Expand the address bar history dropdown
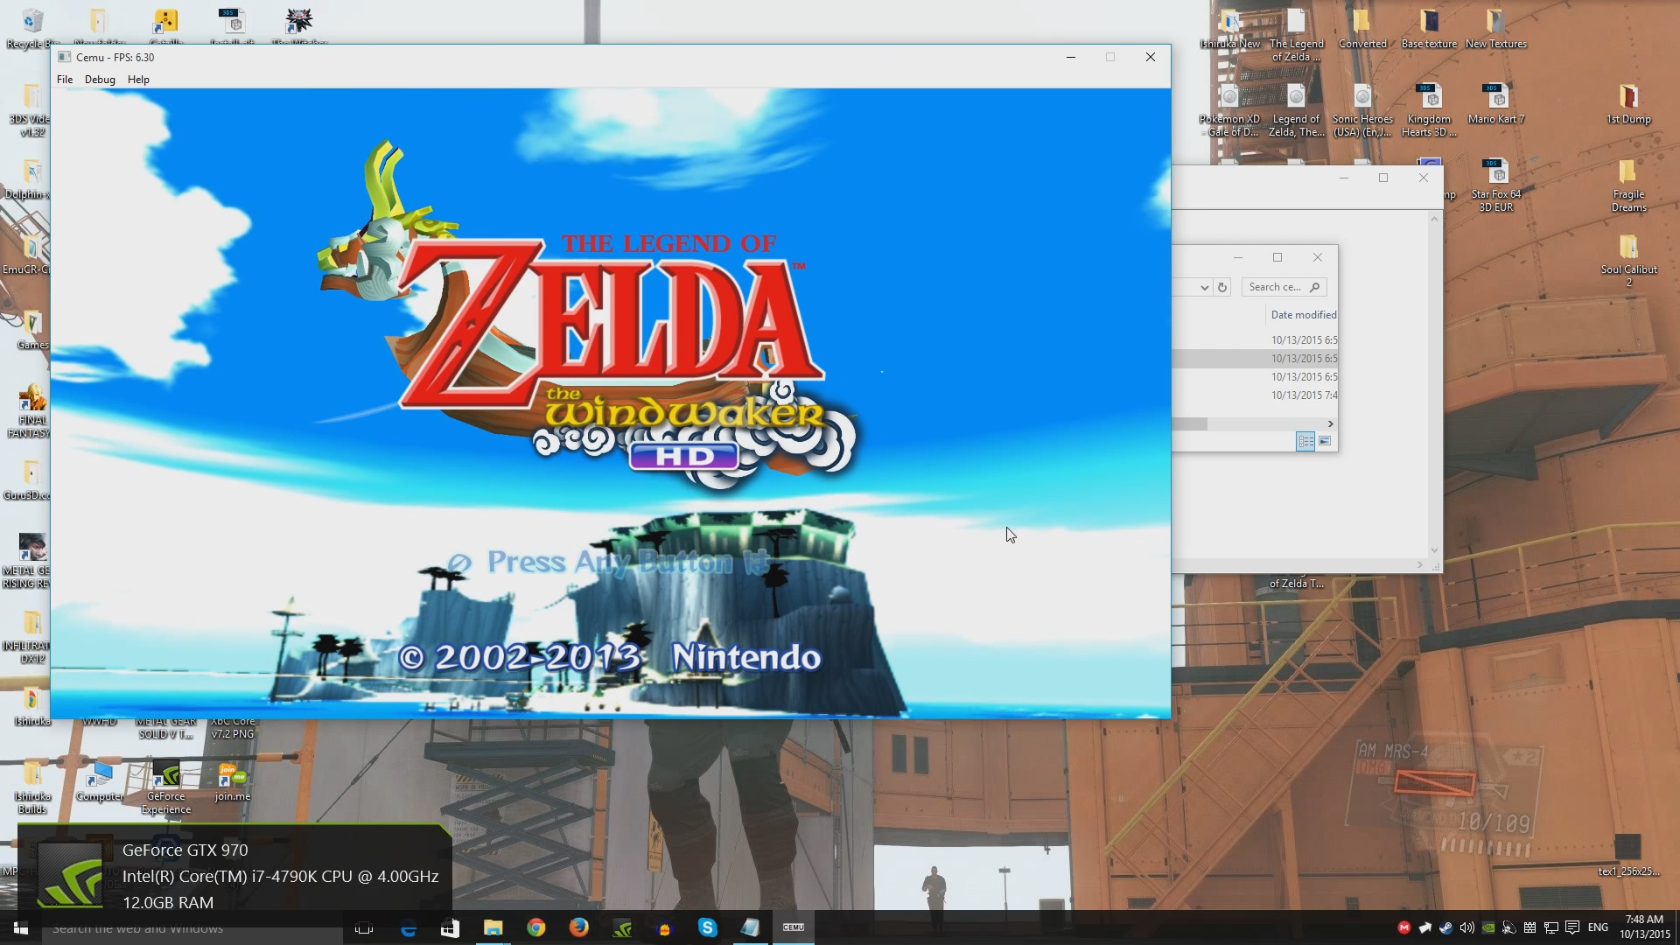1680x945 pixels. pos(1204,287)
